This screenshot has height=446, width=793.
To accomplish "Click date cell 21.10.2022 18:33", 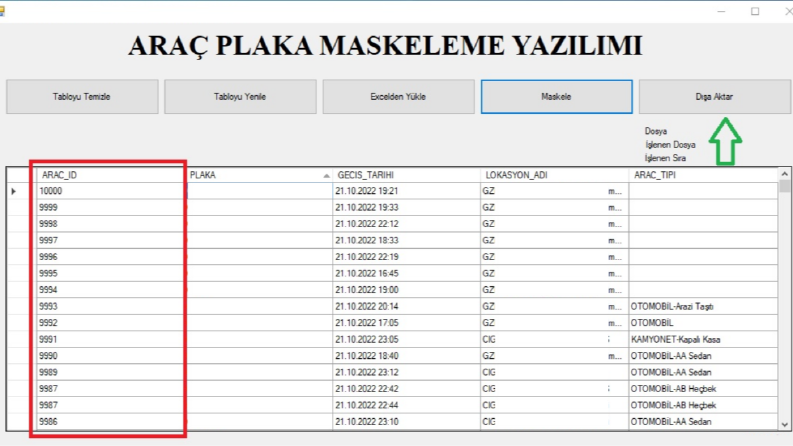I will 407,240.
